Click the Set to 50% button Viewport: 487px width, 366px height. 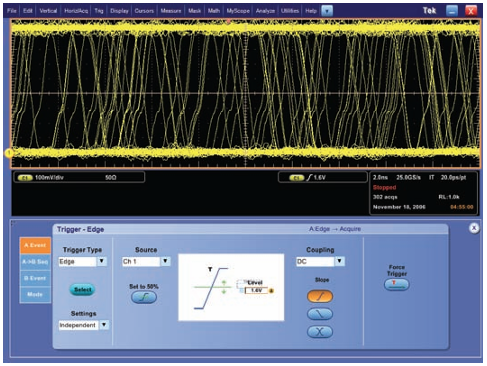(144, 297)
